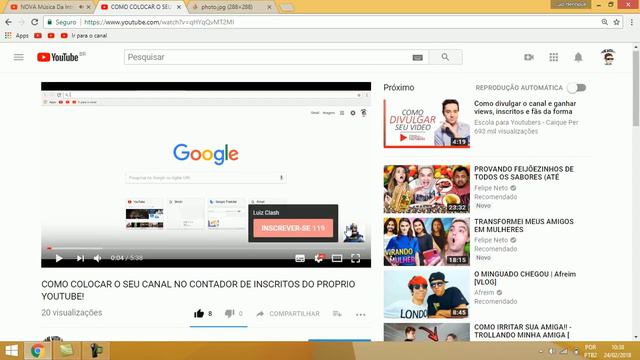Toggle Reprodução Automática autoplay switch
The image size is (640, 360).
pyautogui.click(x=577, y=88)
